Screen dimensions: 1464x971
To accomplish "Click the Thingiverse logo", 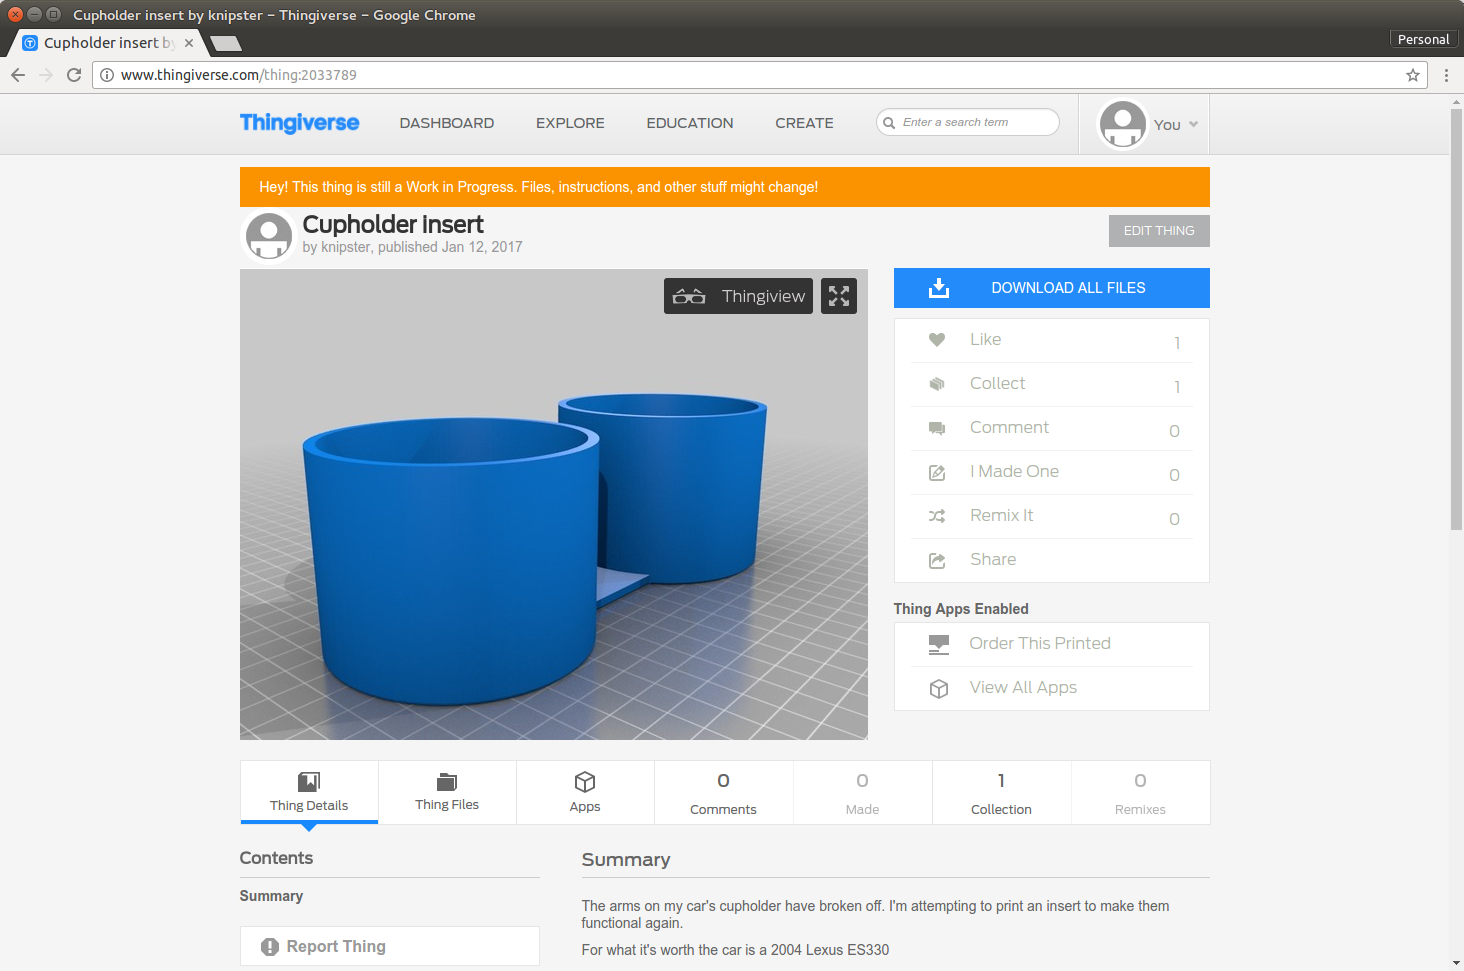I will [x=299, y=122].
